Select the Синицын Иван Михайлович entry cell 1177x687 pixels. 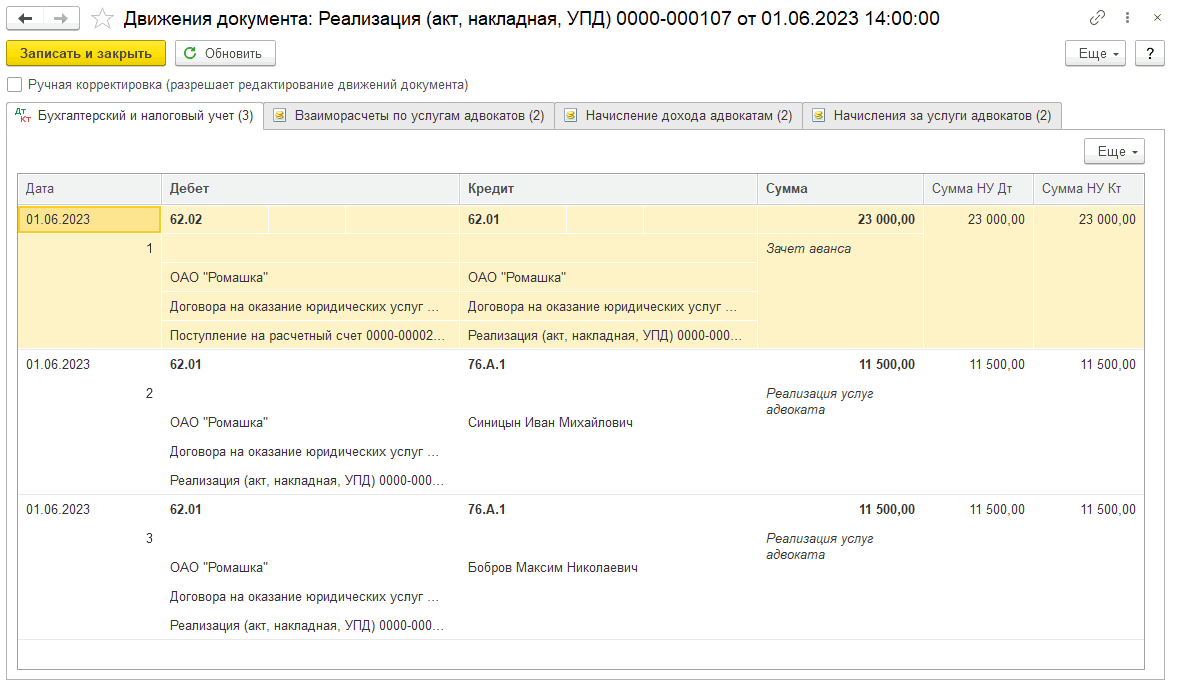point(550,423)
